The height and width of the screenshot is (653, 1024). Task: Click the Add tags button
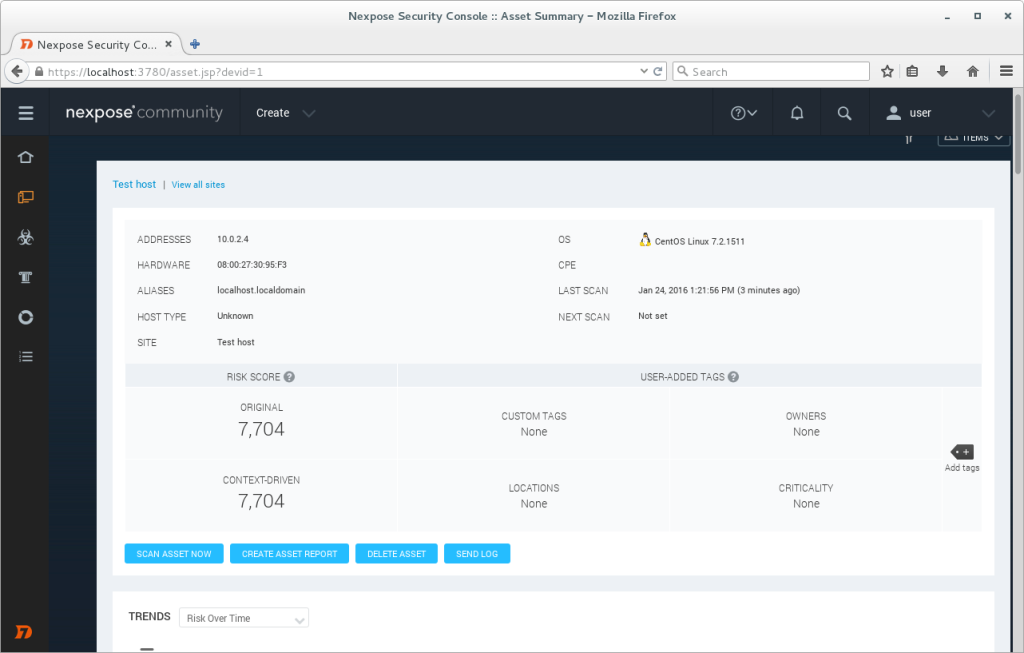(961, 453)
